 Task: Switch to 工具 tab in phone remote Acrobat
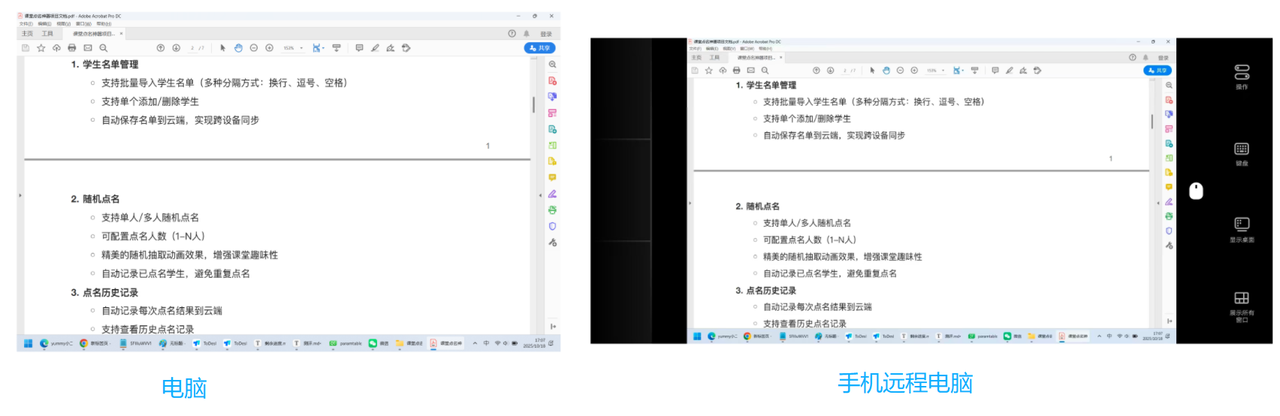coord(714,58)
